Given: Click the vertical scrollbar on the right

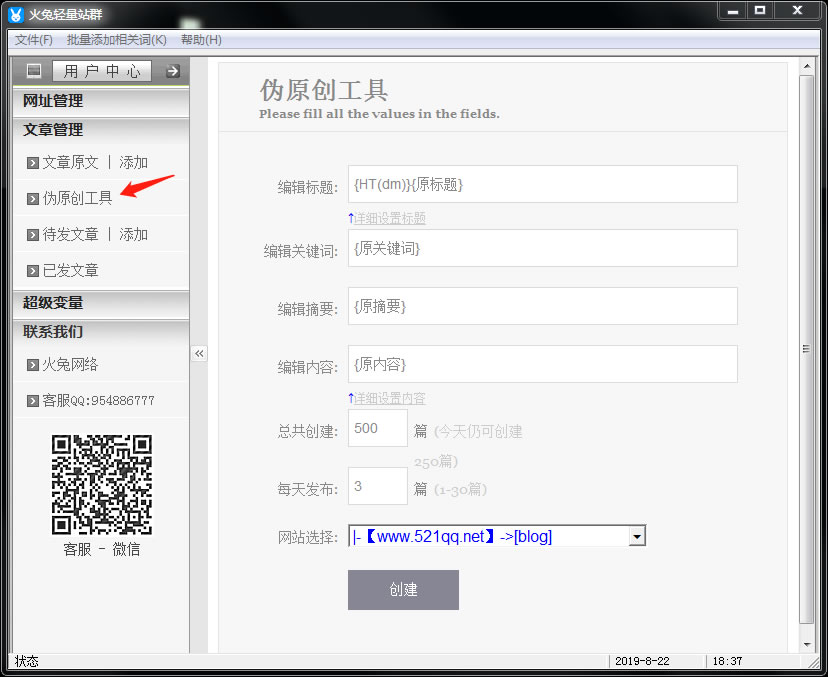Looking at the screenshot, I should (806, 349).
